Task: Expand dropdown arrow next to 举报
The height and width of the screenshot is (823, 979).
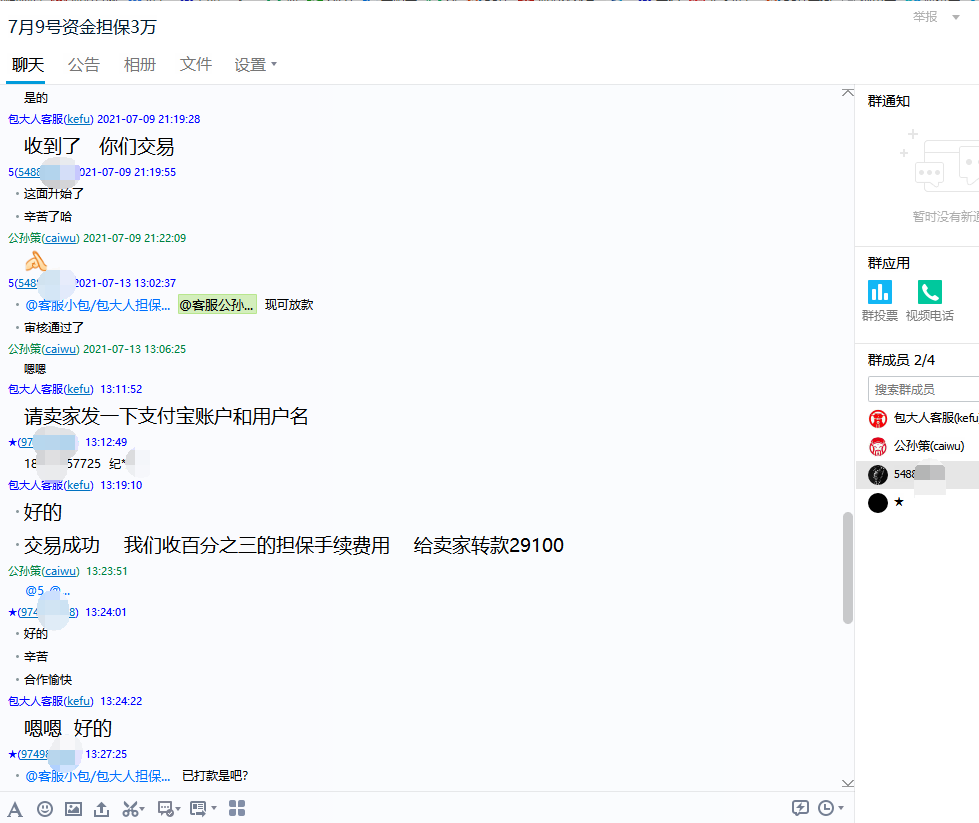Action: [956, 17]
